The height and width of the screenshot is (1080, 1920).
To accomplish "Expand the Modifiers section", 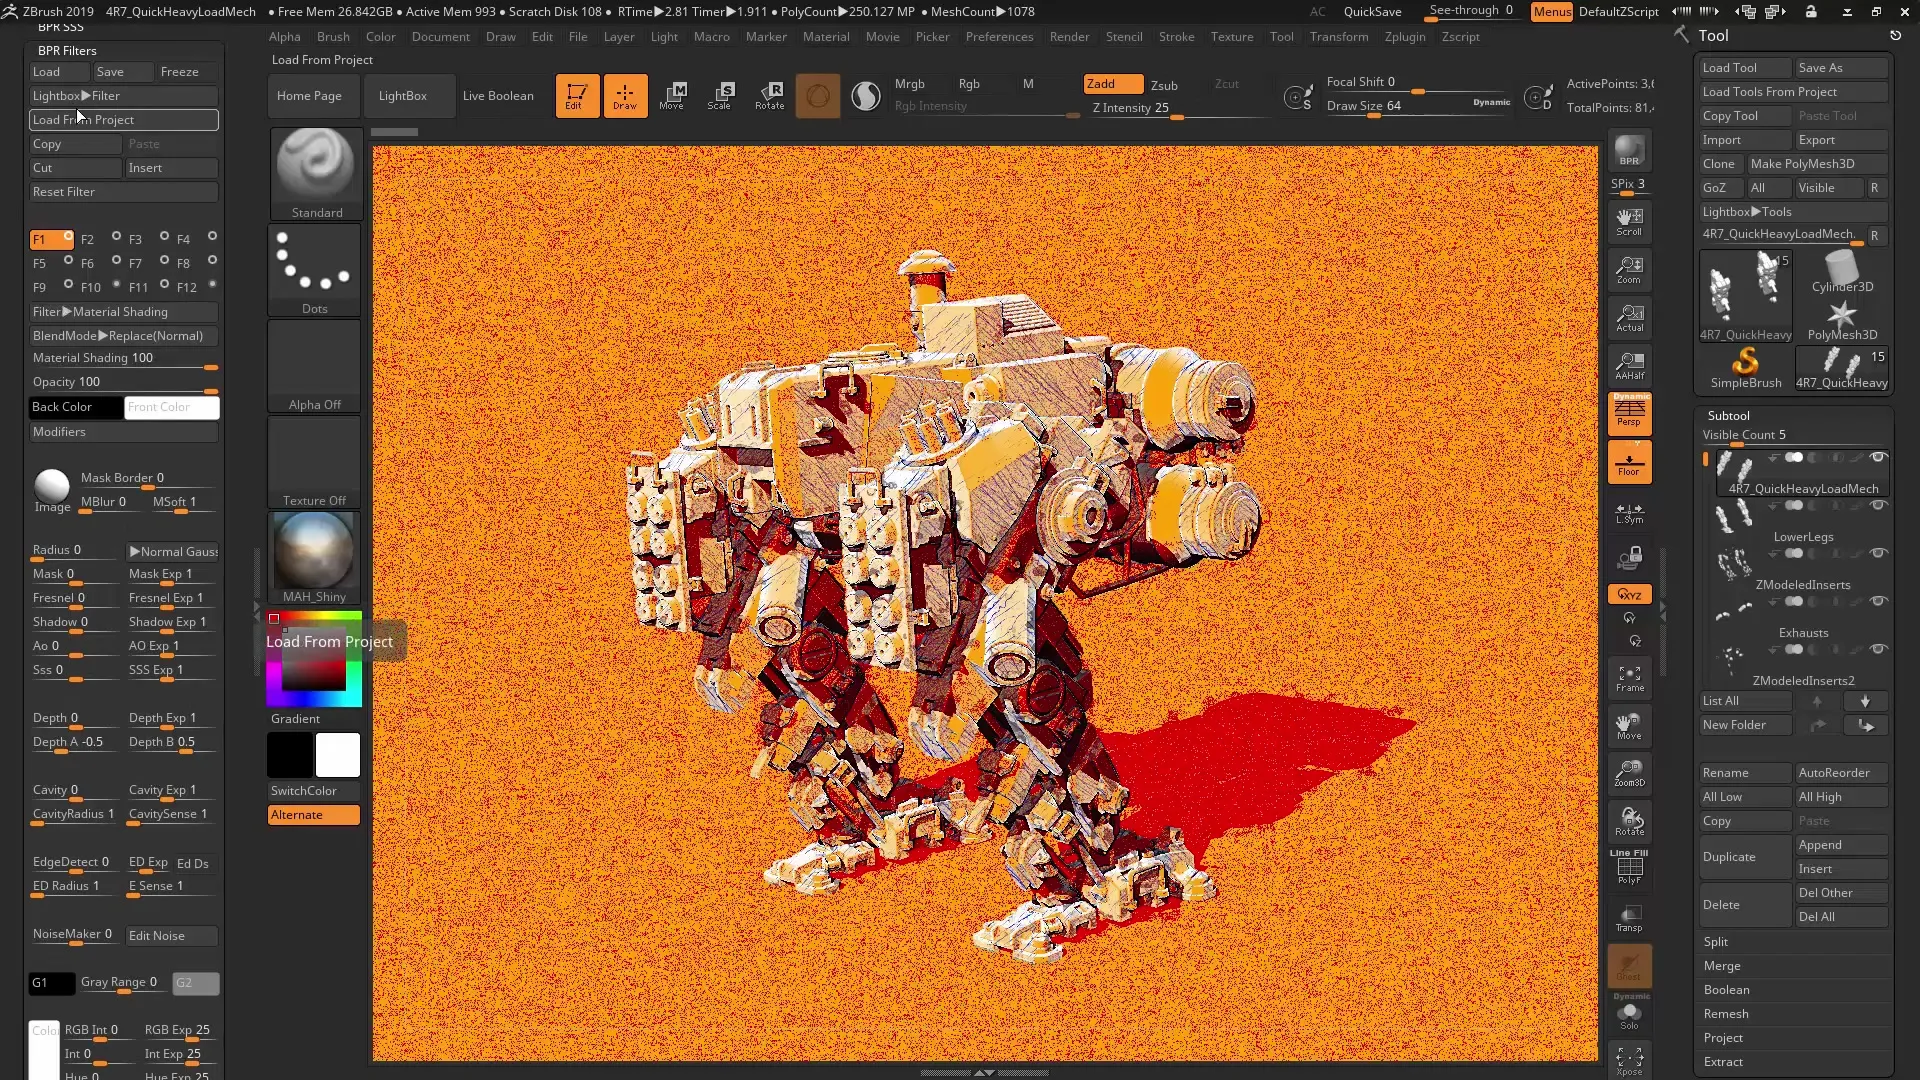I will (x=124, y=432).
